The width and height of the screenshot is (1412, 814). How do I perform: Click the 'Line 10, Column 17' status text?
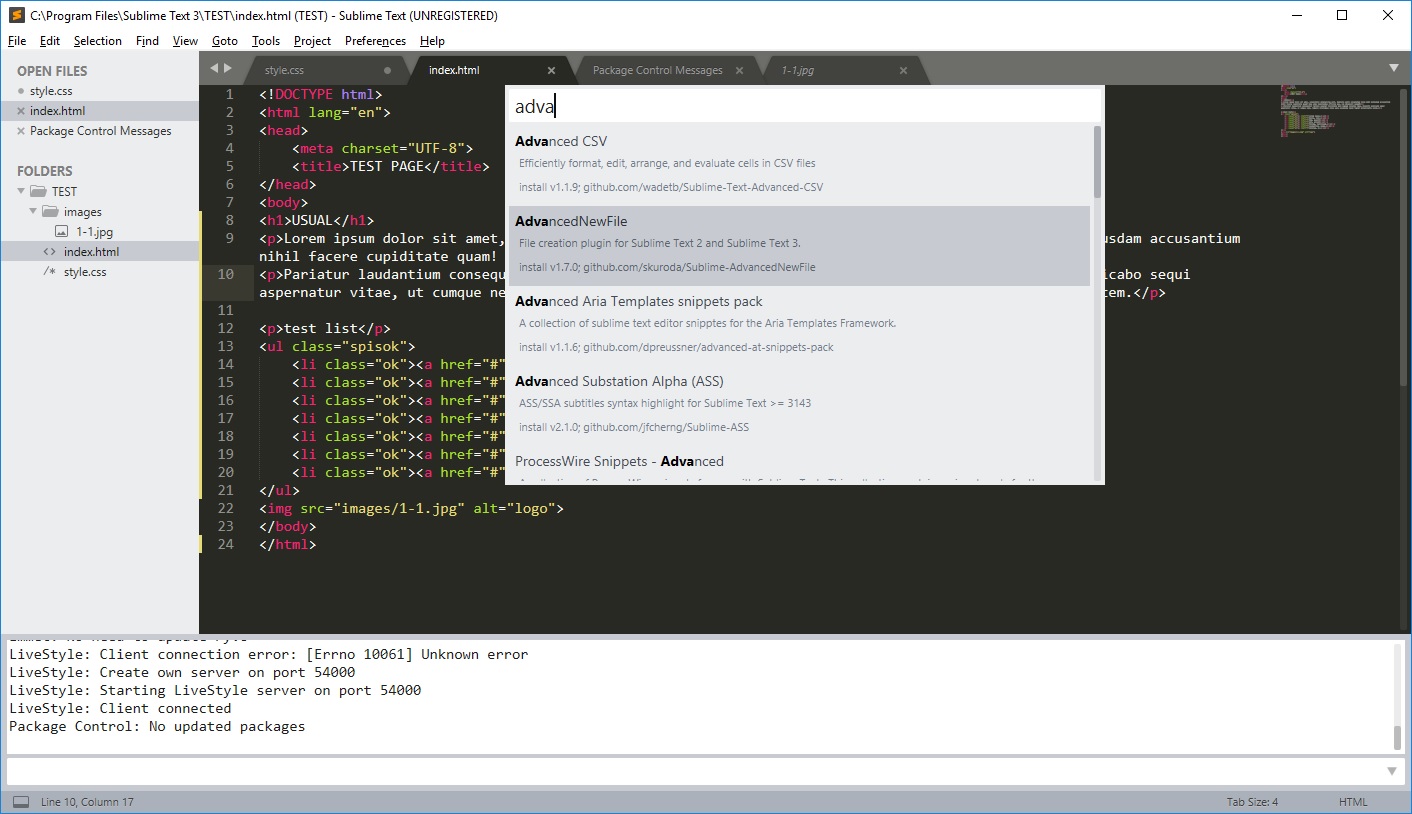point(87,801)
